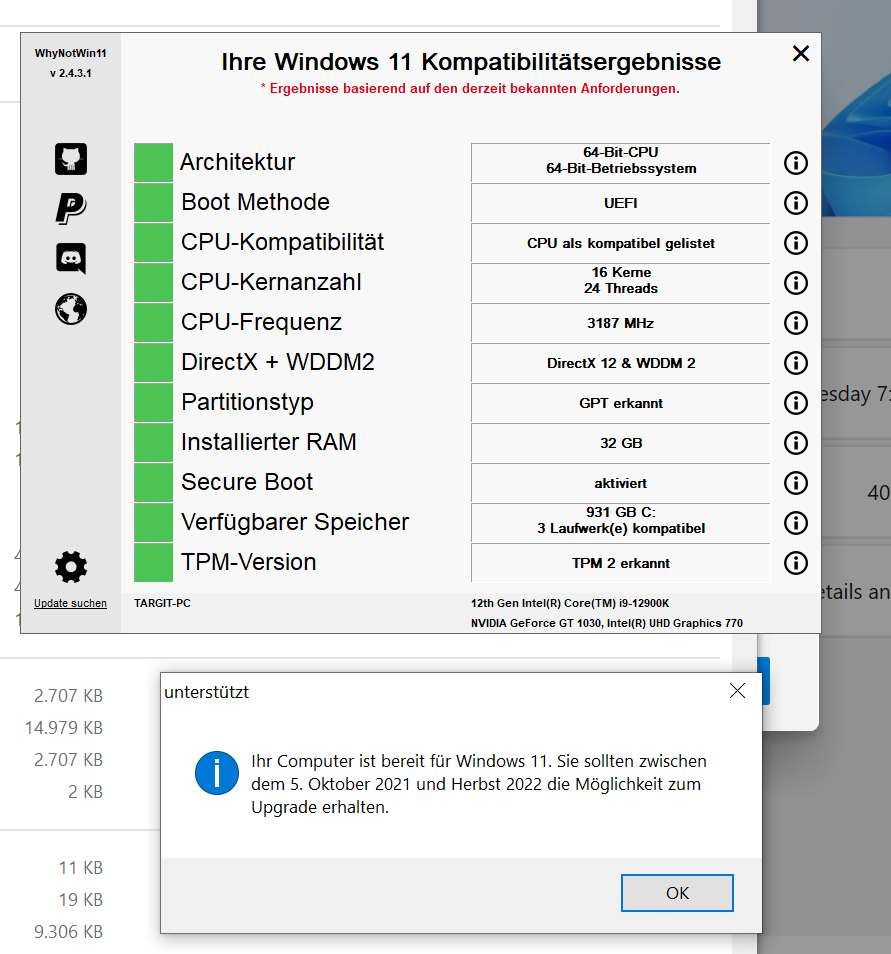Viewport: 891px width, 954px height.
Task: Show info for Partitionstyp row
Action: (x=795, y=403)
